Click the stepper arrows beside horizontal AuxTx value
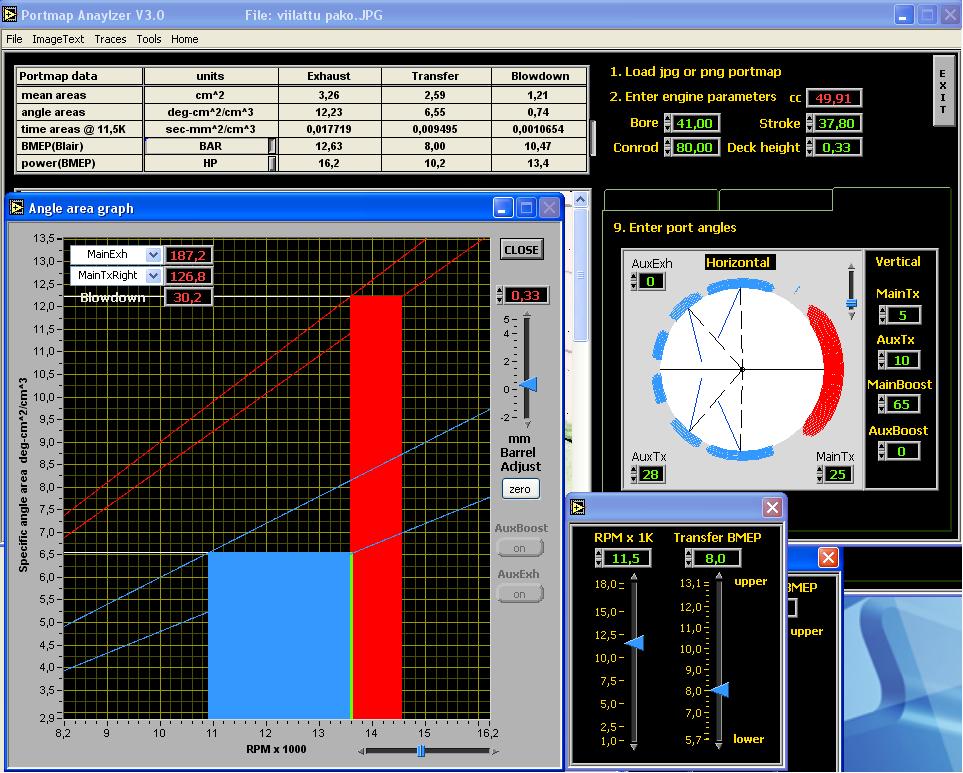The image size is (963, 773). pyautogui.click(x=633, y=474)
